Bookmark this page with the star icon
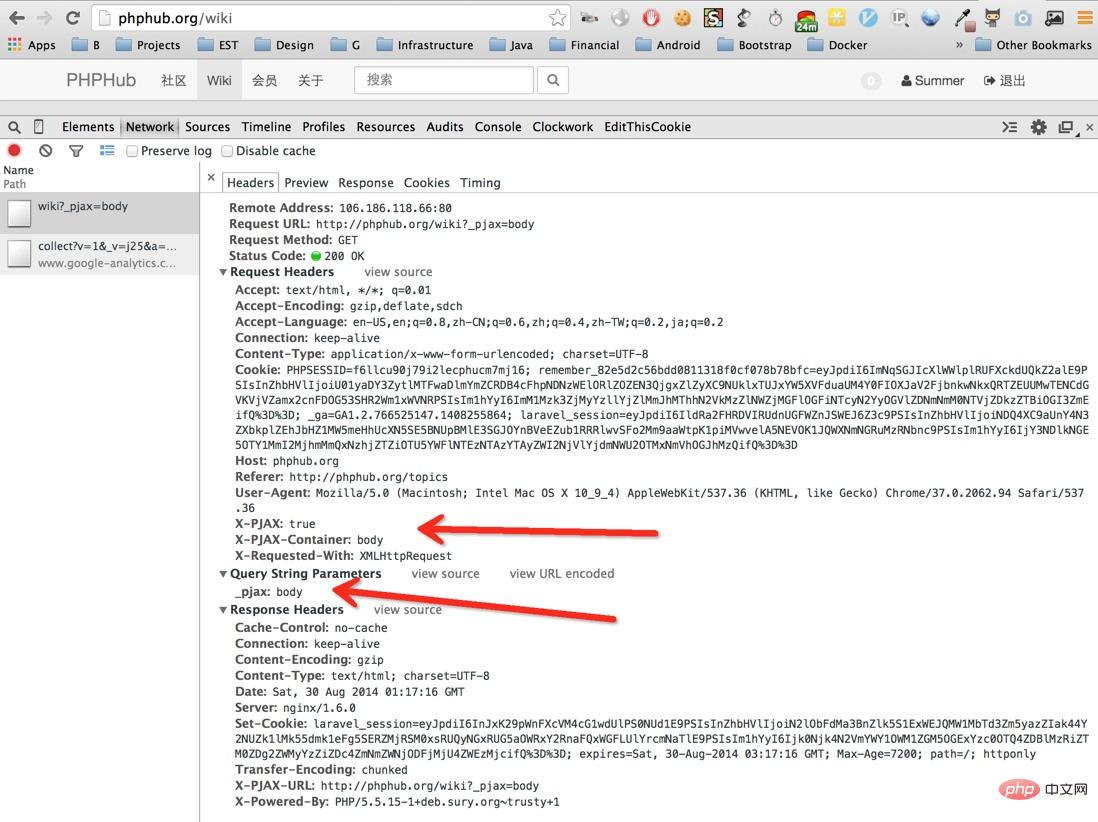The width and height of the screenshot is (1098, 822). click(557, 18)
